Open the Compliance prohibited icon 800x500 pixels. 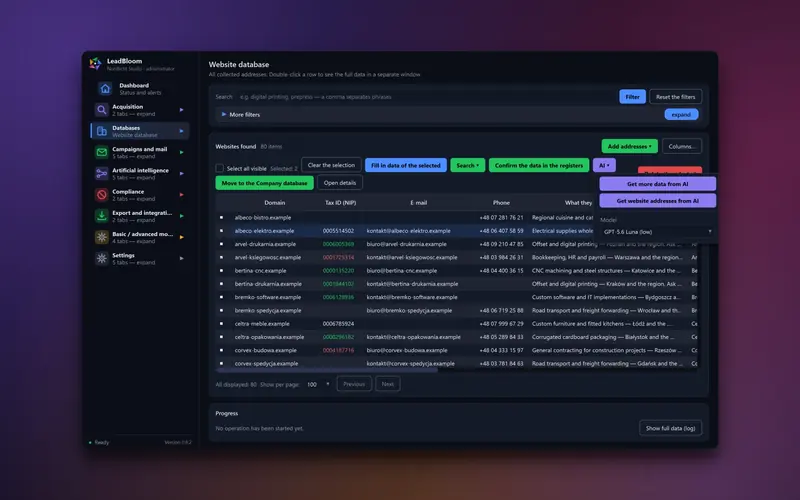point(102,195)
